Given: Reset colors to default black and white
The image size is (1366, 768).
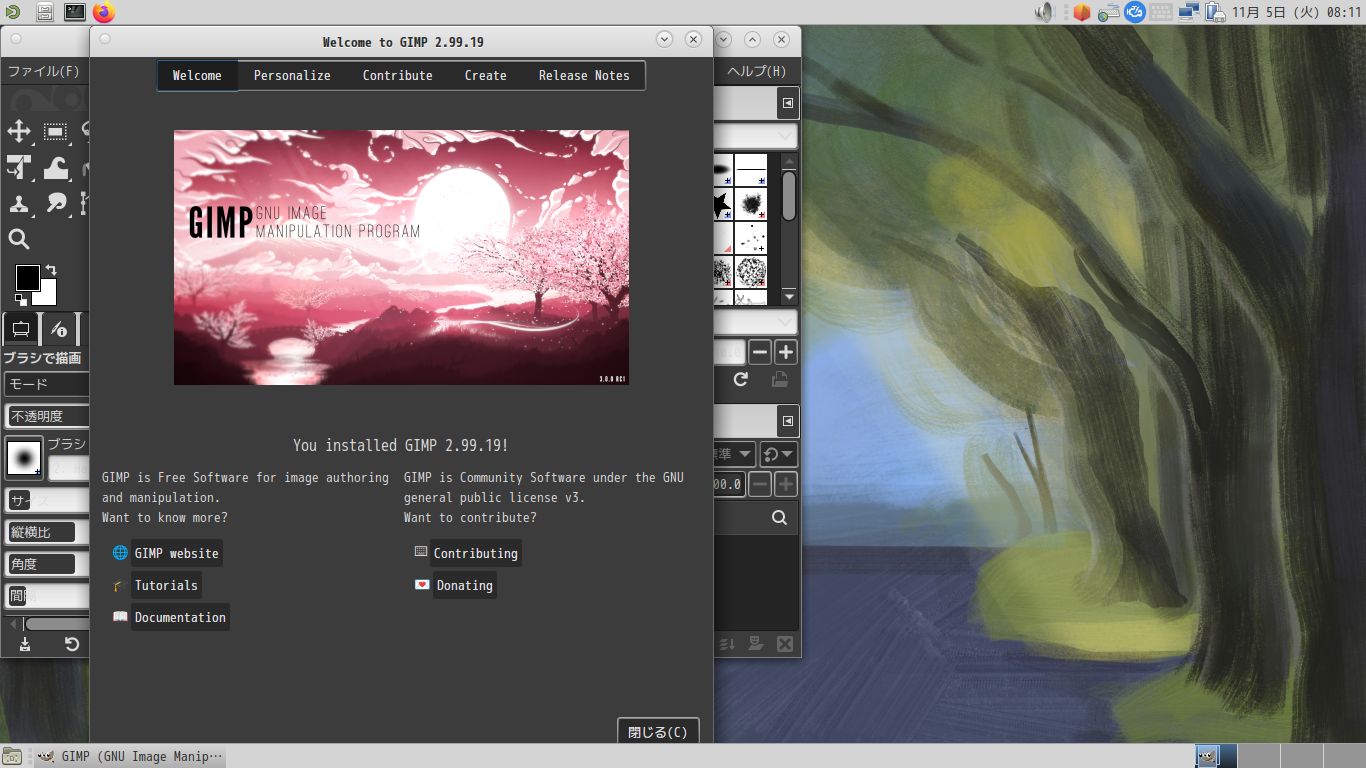Looking at the screenshot, I should click(21, 299).
